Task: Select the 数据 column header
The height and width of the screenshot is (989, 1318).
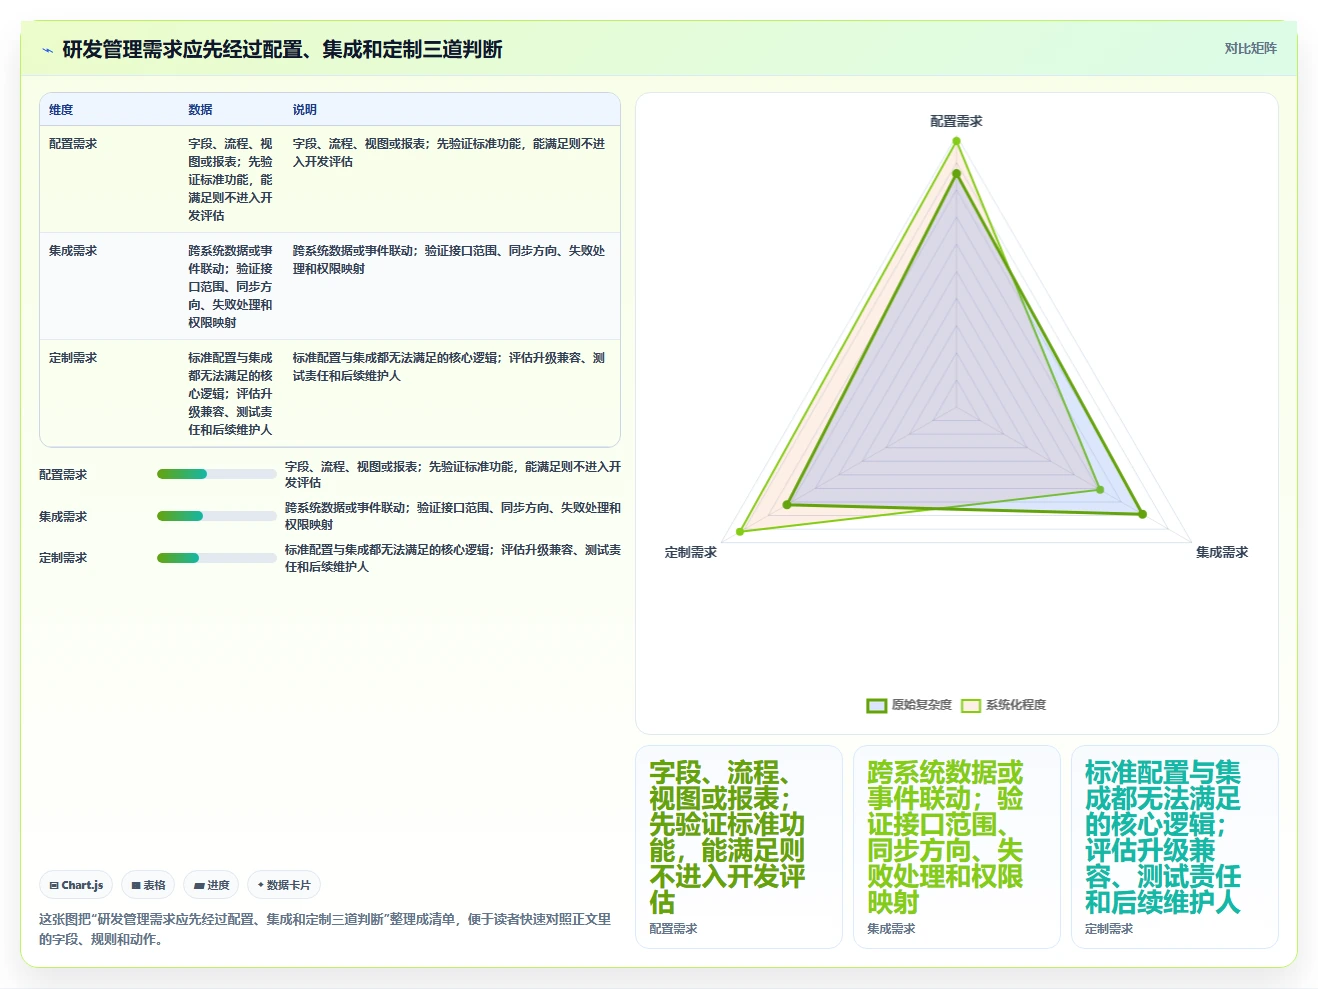Action: point(200,110)
